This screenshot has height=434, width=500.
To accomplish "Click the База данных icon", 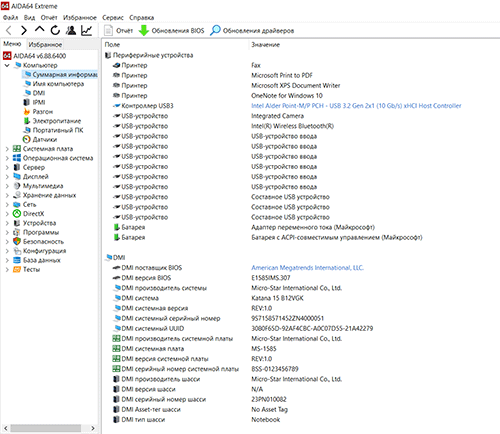I will click(17, 260).
